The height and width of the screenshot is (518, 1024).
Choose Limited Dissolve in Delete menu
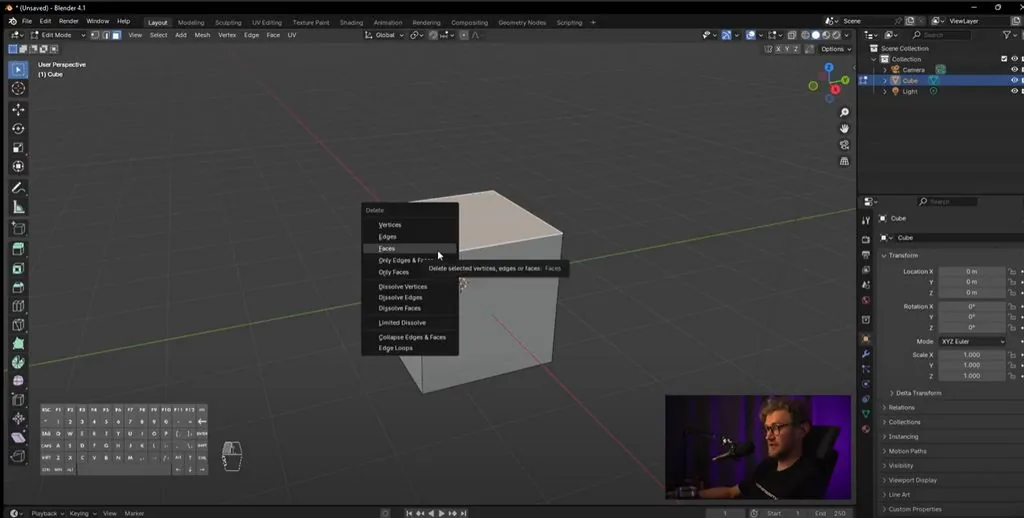410,323
